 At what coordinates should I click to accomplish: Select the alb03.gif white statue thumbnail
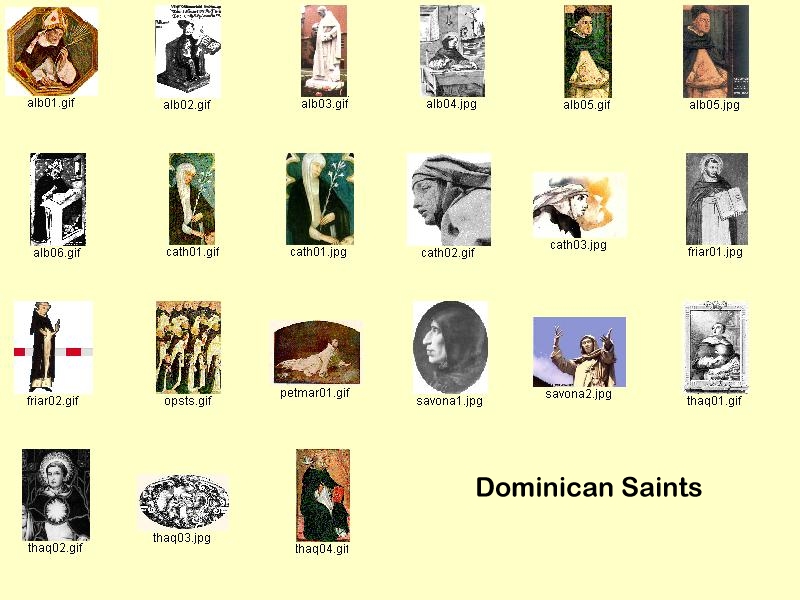click(324, 51)
